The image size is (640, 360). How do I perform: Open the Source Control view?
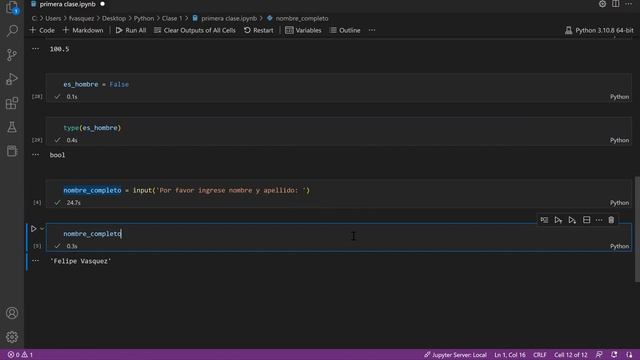[12, 55]
